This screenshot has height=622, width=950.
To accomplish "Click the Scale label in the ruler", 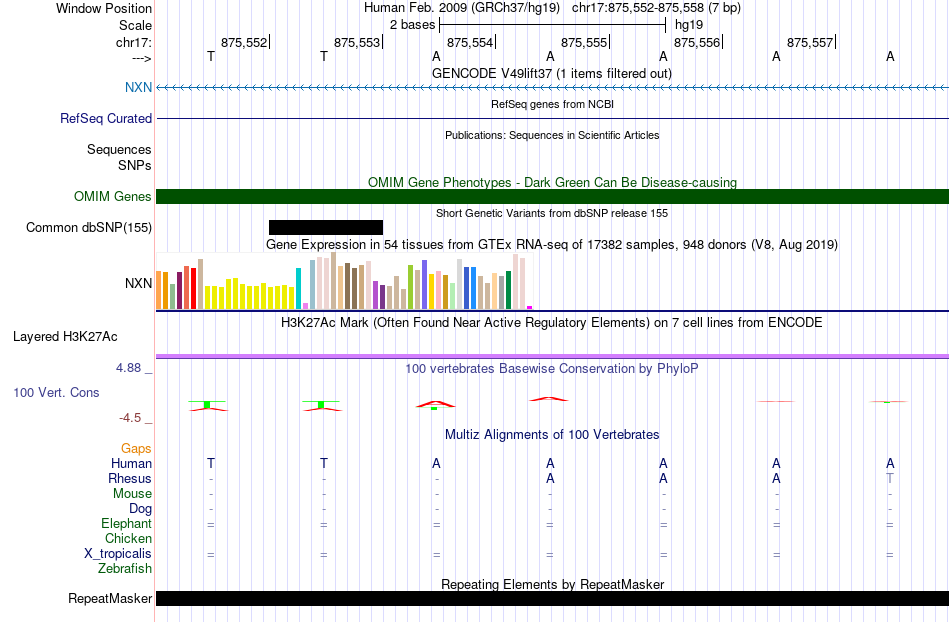I will [x=135, y=25].
